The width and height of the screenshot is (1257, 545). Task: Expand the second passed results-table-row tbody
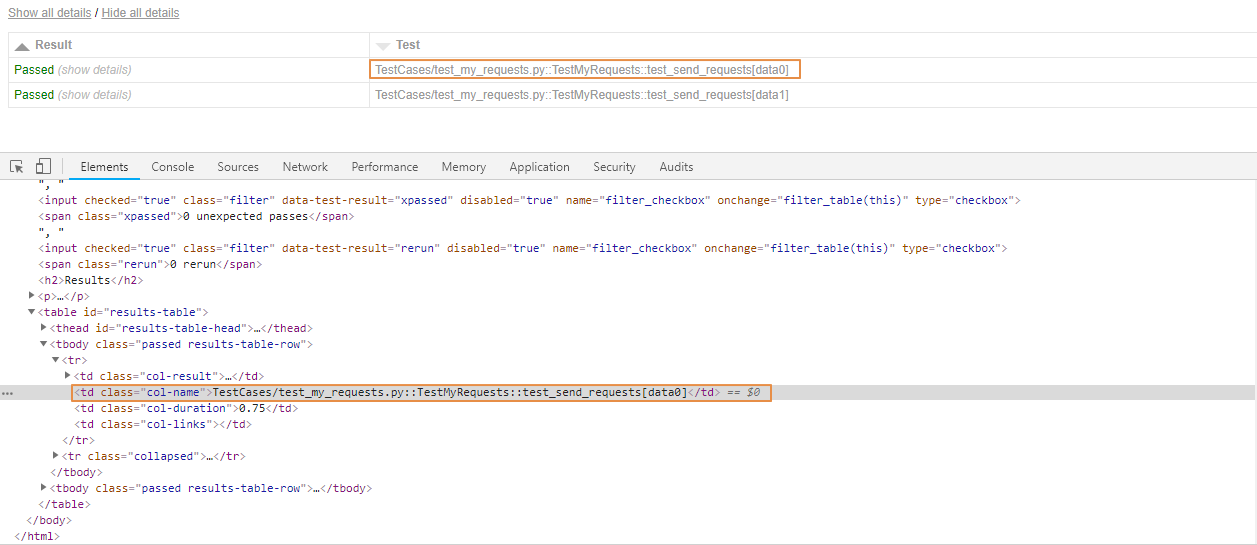[x=44, y=488]
